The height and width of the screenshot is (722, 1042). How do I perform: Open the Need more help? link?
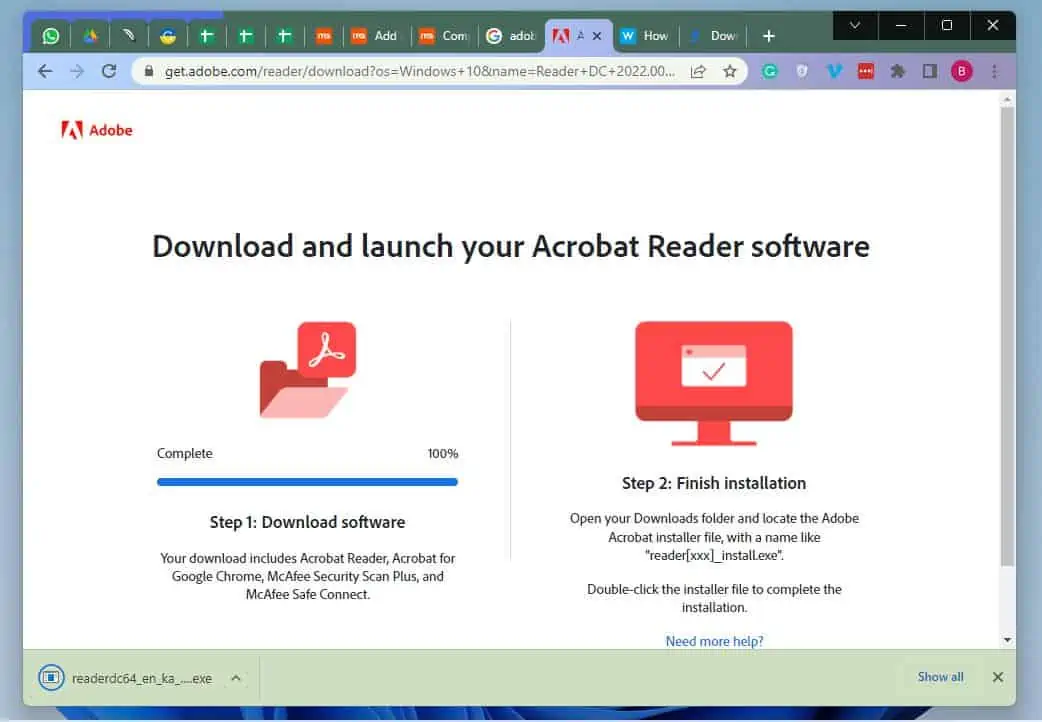pos(714,641)
